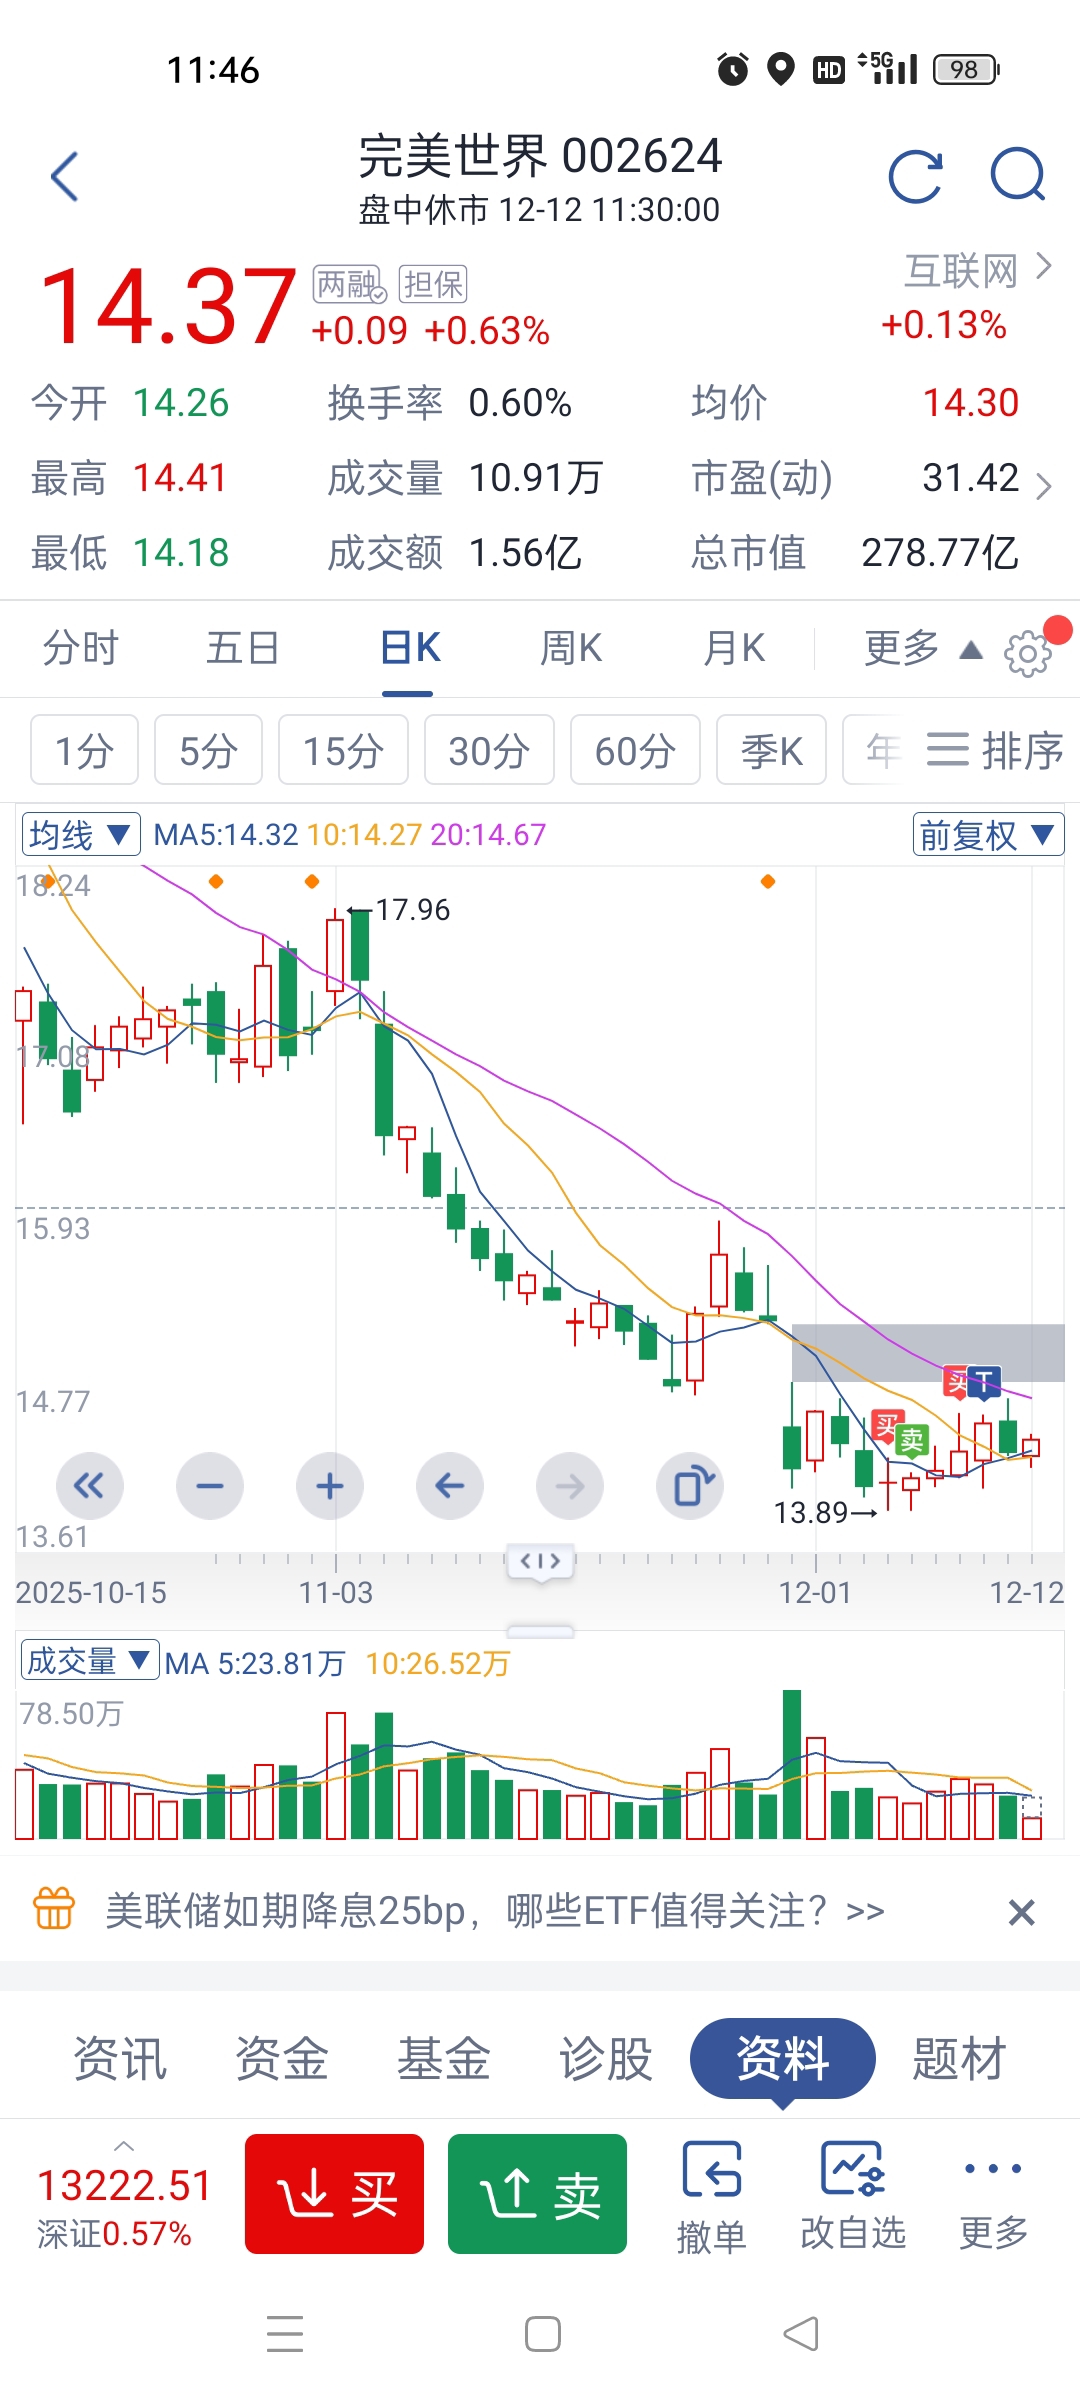
Task: Select the 5分 period chip
Action: coord(208,750)
